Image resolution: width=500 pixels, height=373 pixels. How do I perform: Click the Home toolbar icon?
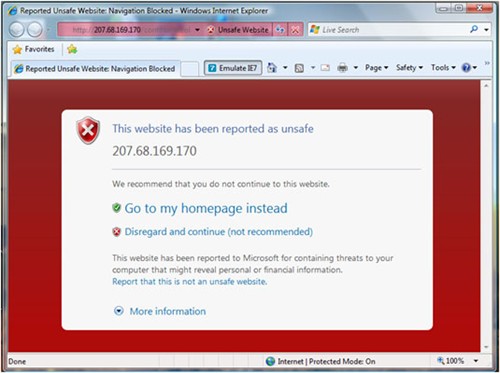pyautogui.click(x=272, y=68)
